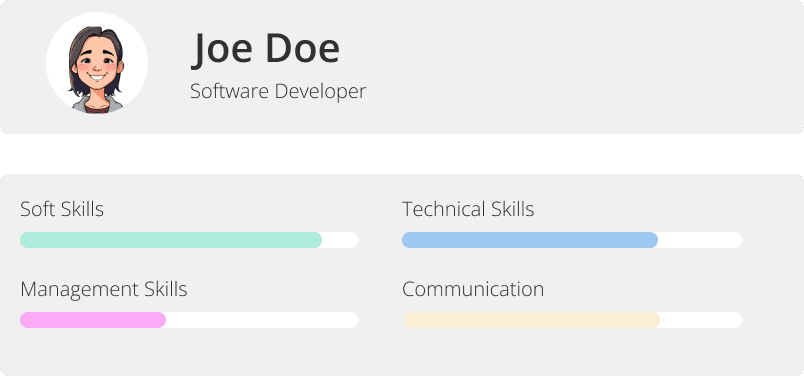Click the right end of green Soft Skills fill

click(x=318, y=240)
